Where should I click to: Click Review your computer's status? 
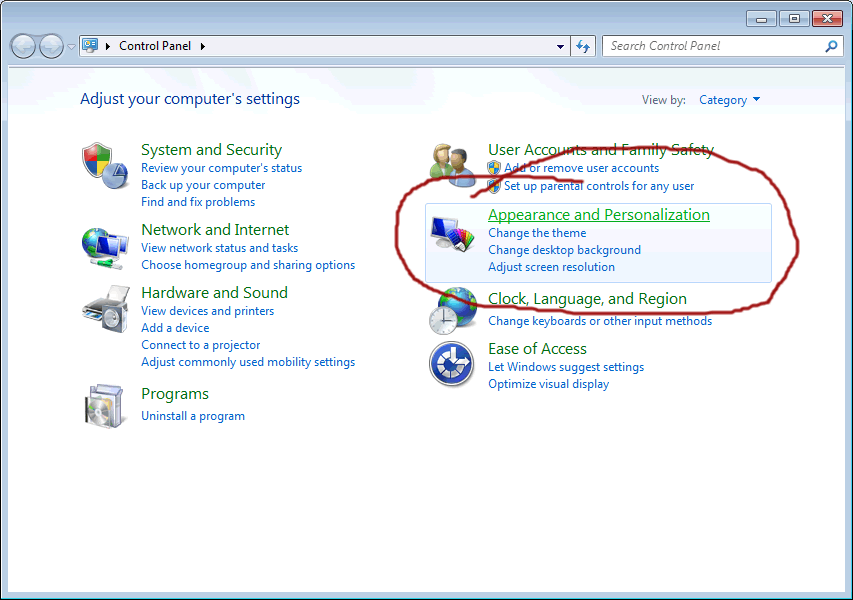pyautogui.click(x=221, y=168)
